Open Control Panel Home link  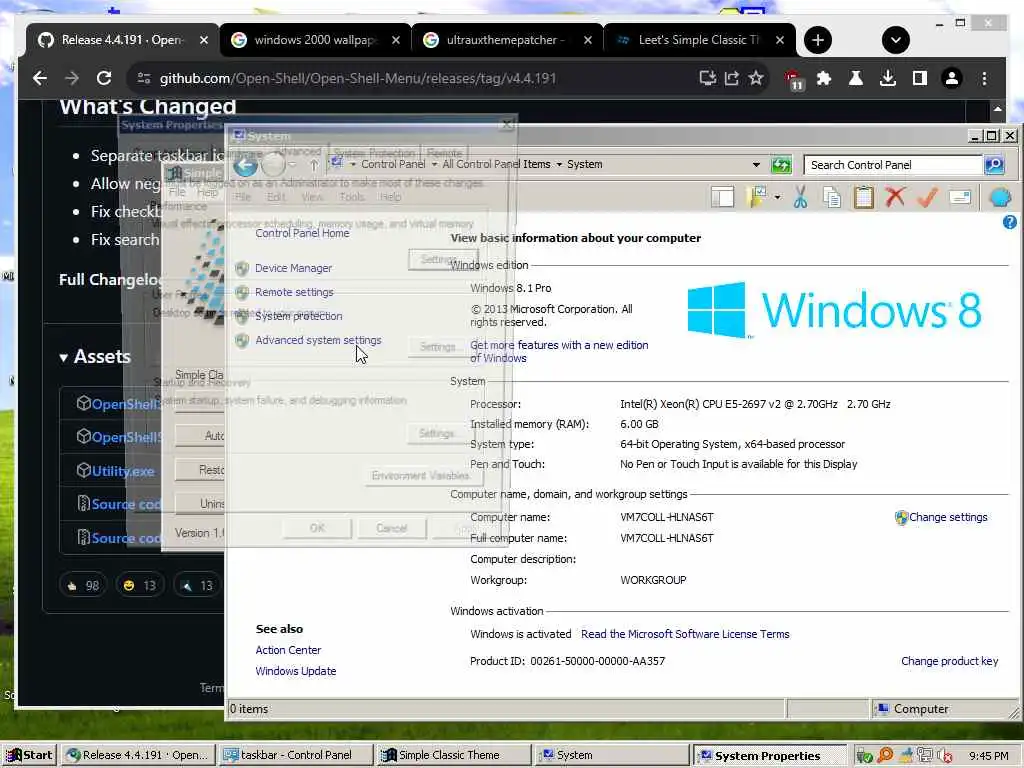(x=302, y=233)
